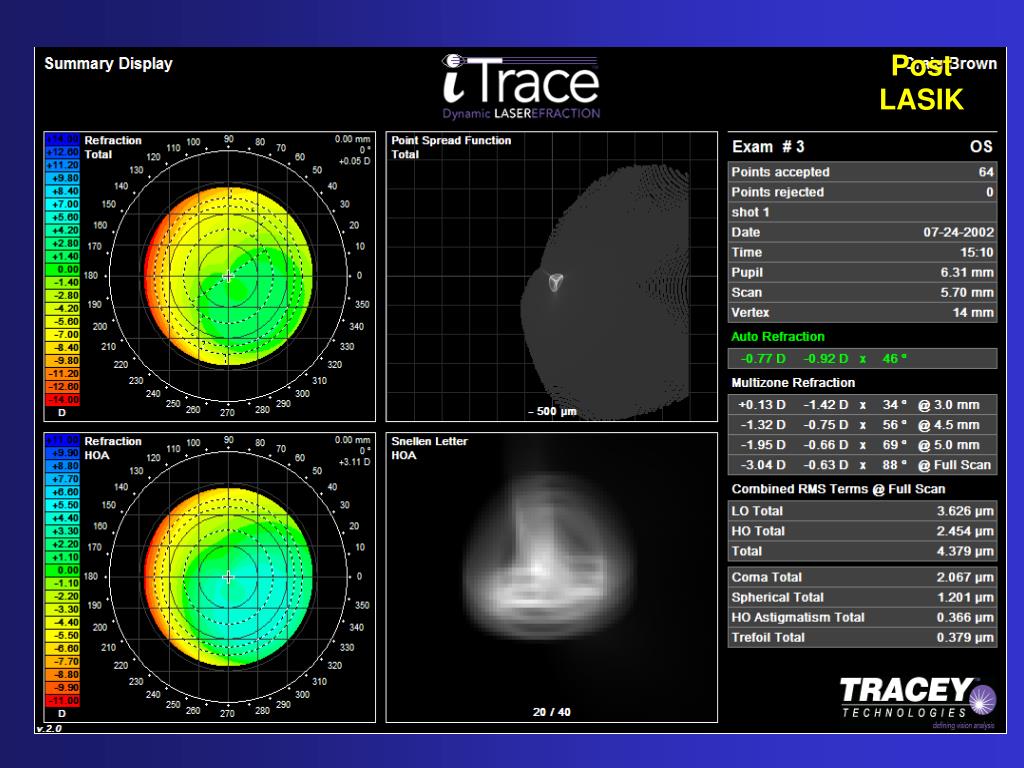Click the 'Exam # 3' header
The image size is (1024, 768).
tap(769, 146)
